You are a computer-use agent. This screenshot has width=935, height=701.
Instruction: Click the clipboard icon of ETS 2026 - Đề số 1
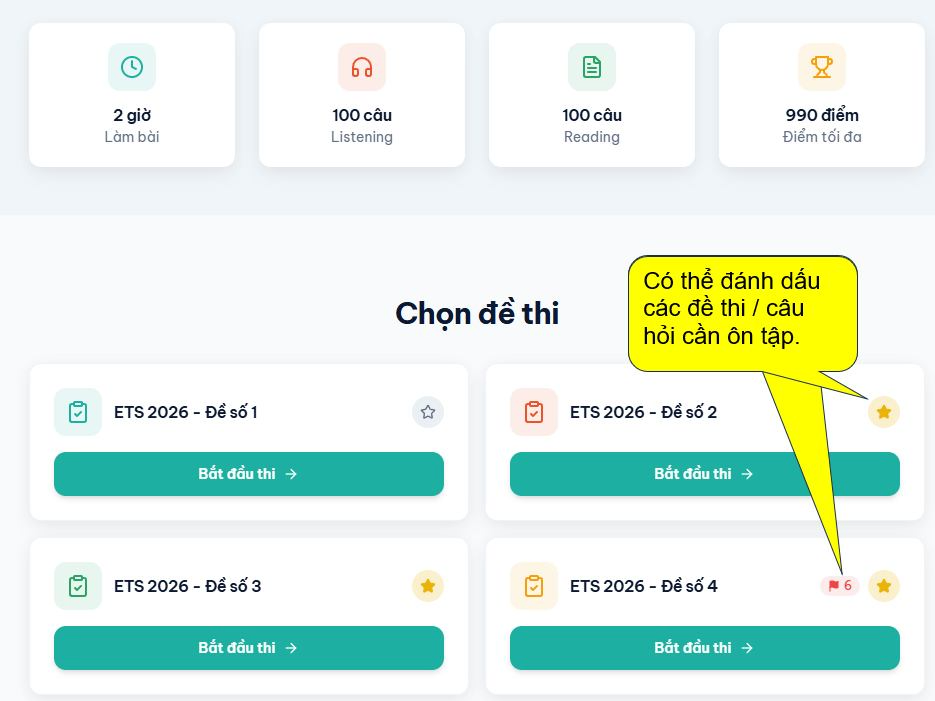78,412
